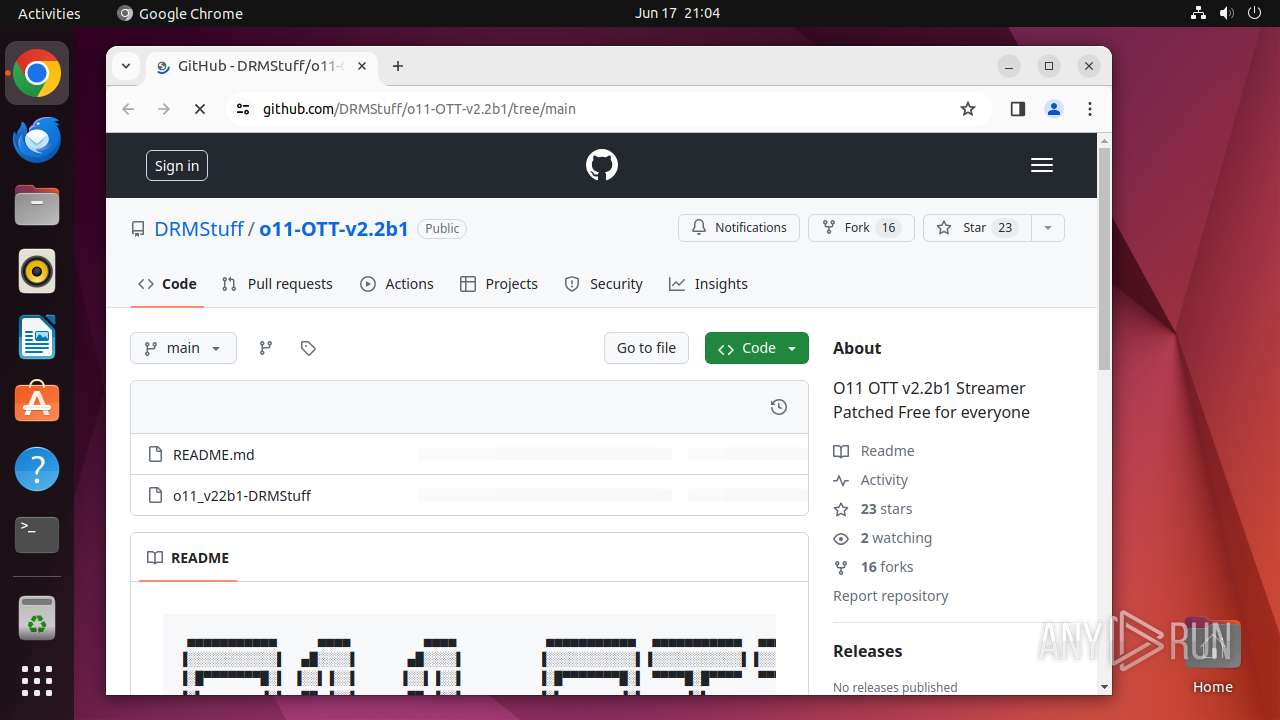Switch to the Insights tab
Screen dimensions: 1280x720
point(708,284)
